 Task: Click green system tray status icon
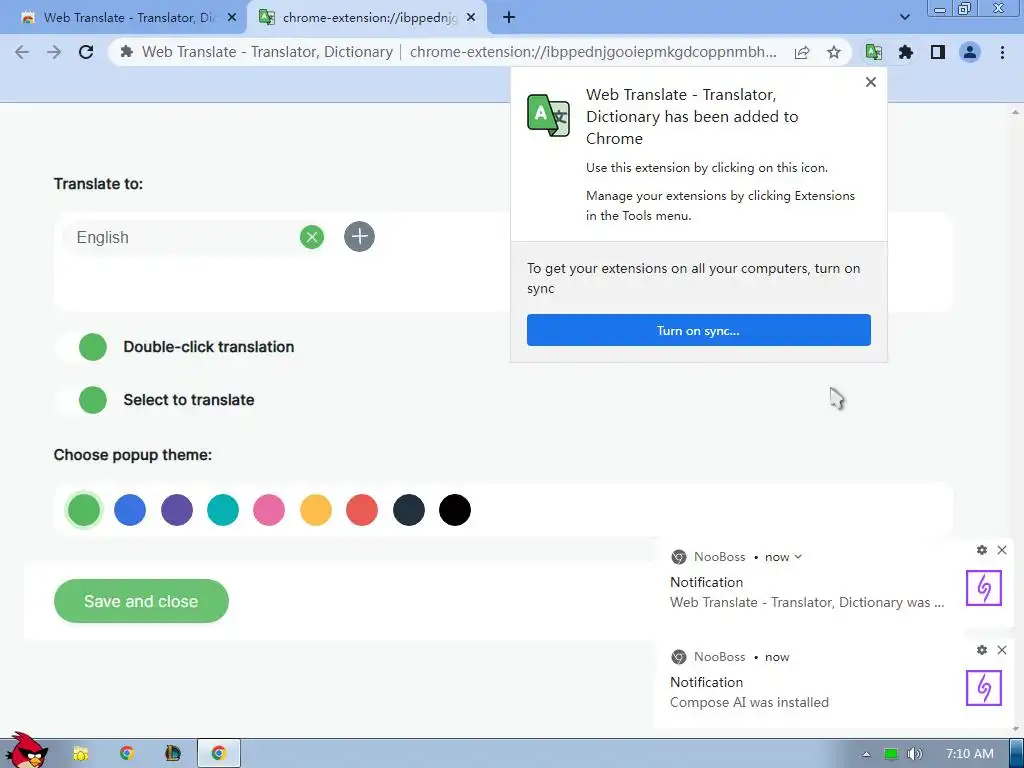[891, 754]
